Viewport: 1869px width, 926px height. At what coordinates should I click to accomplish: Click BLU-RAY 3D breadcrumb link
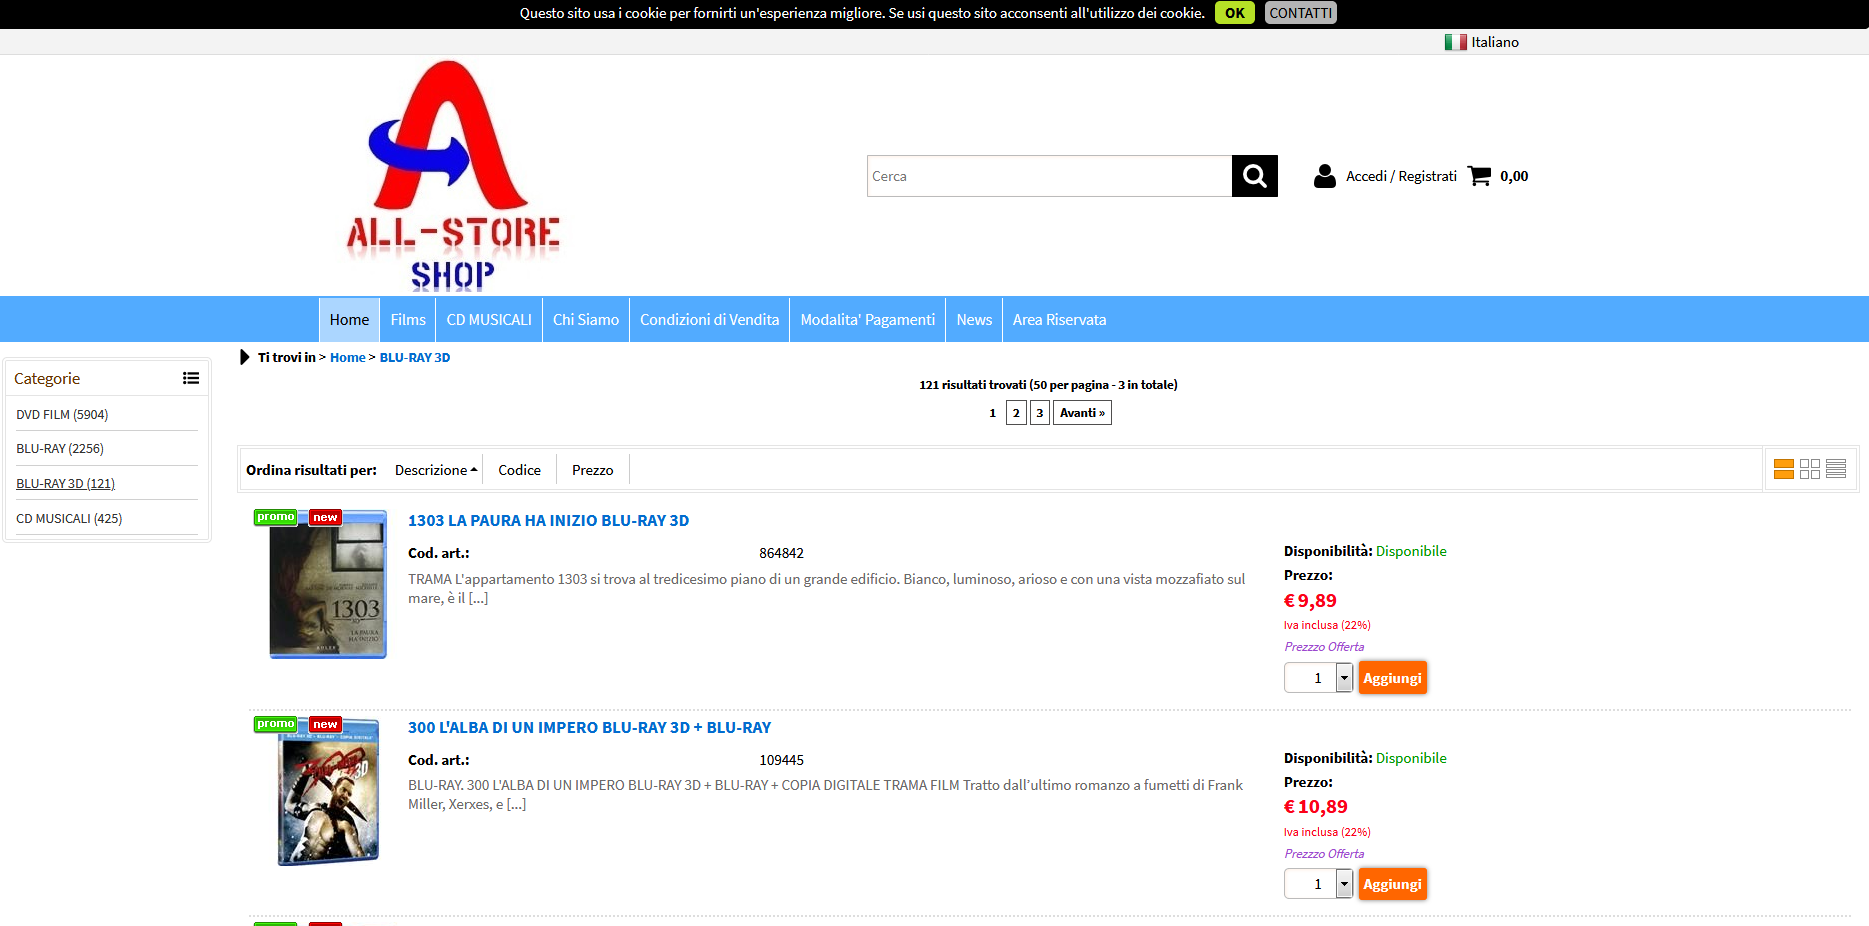click(x=415, y=358)
